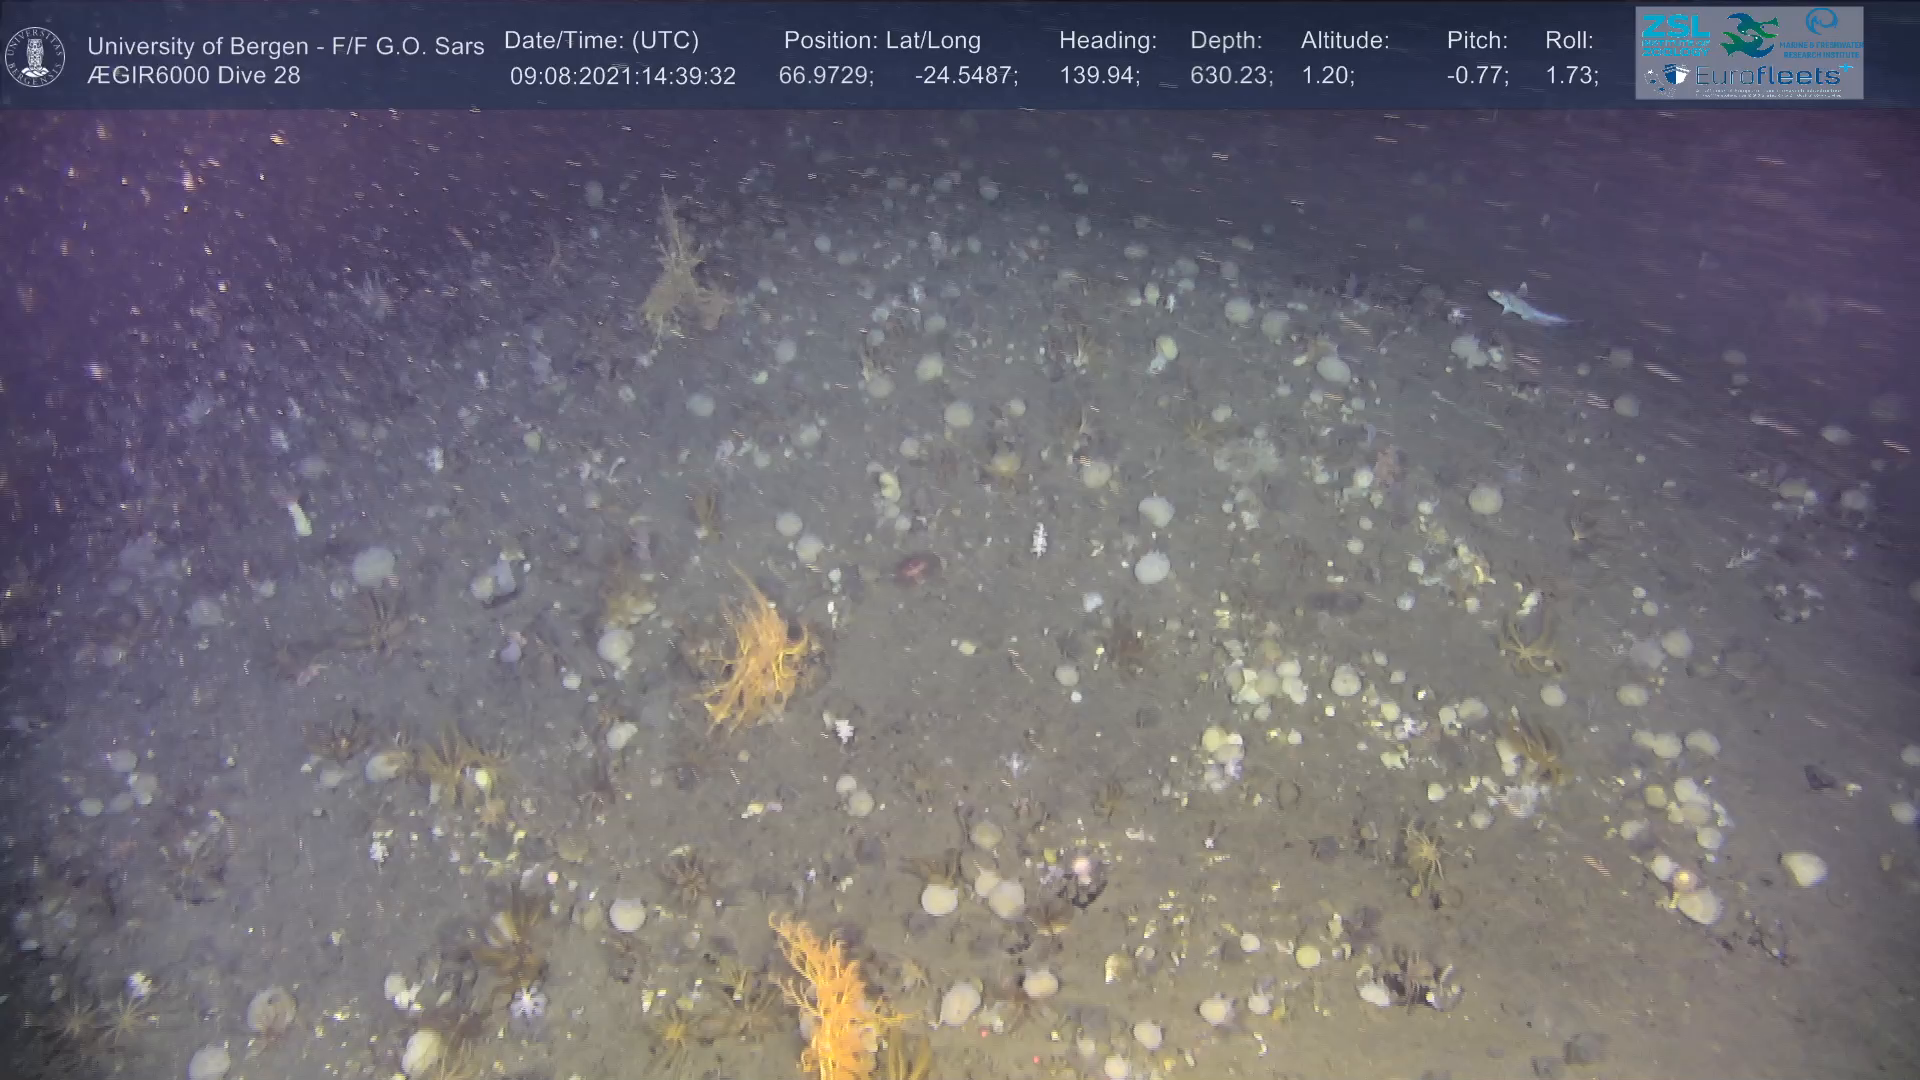The width and height of the screenshot is (1920, 1080).
Task: Click the ÆGIR6000 Dive 28 label
Action: coord(193,76)
